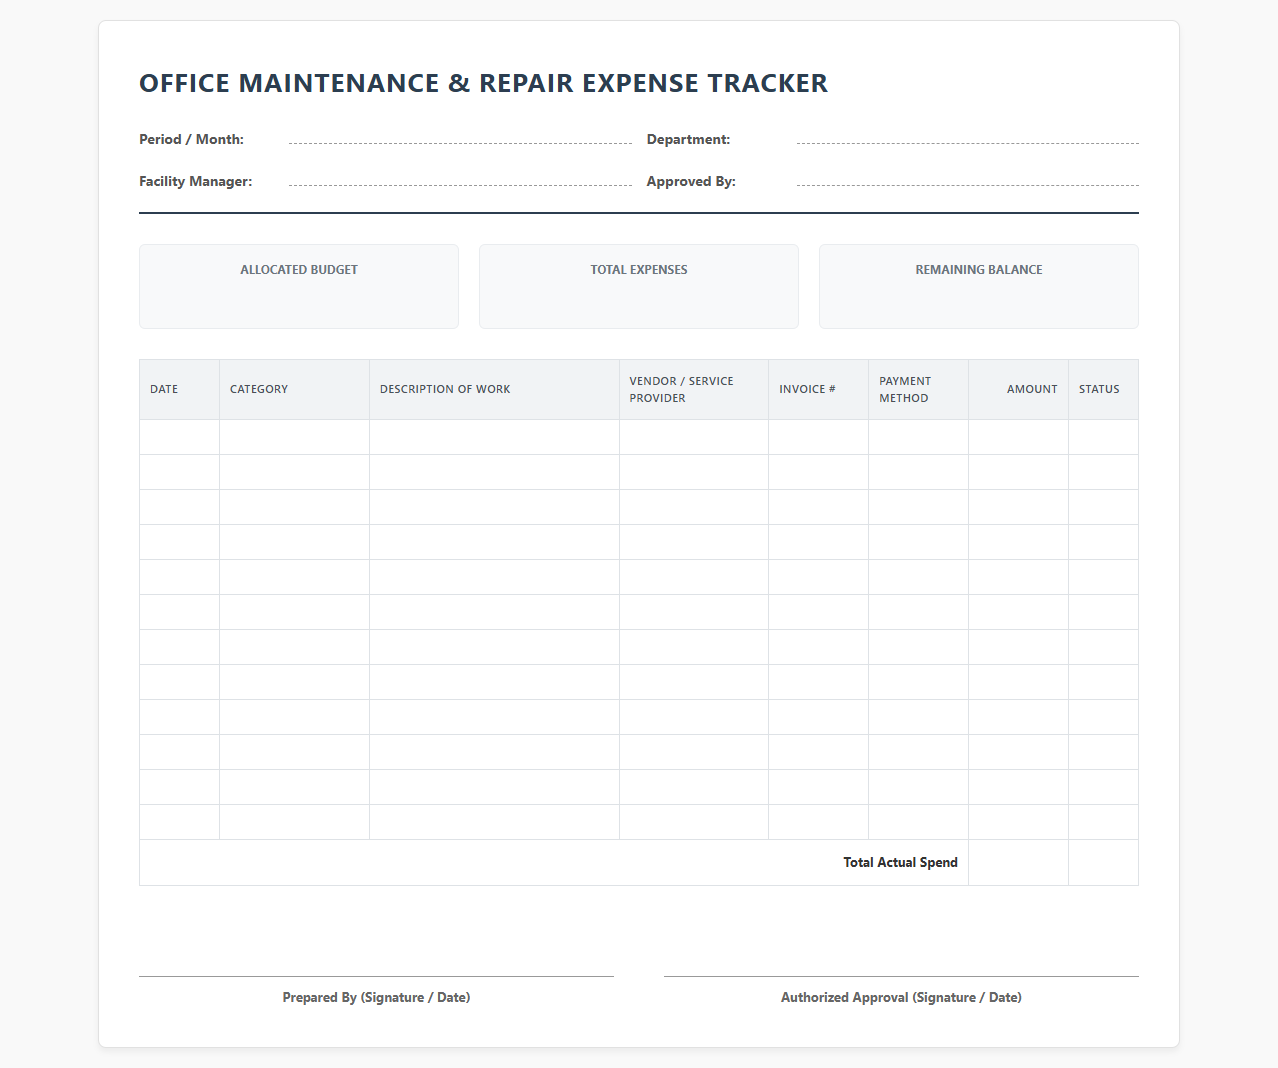
Task: Click the Department label
Action: point(688,139)
